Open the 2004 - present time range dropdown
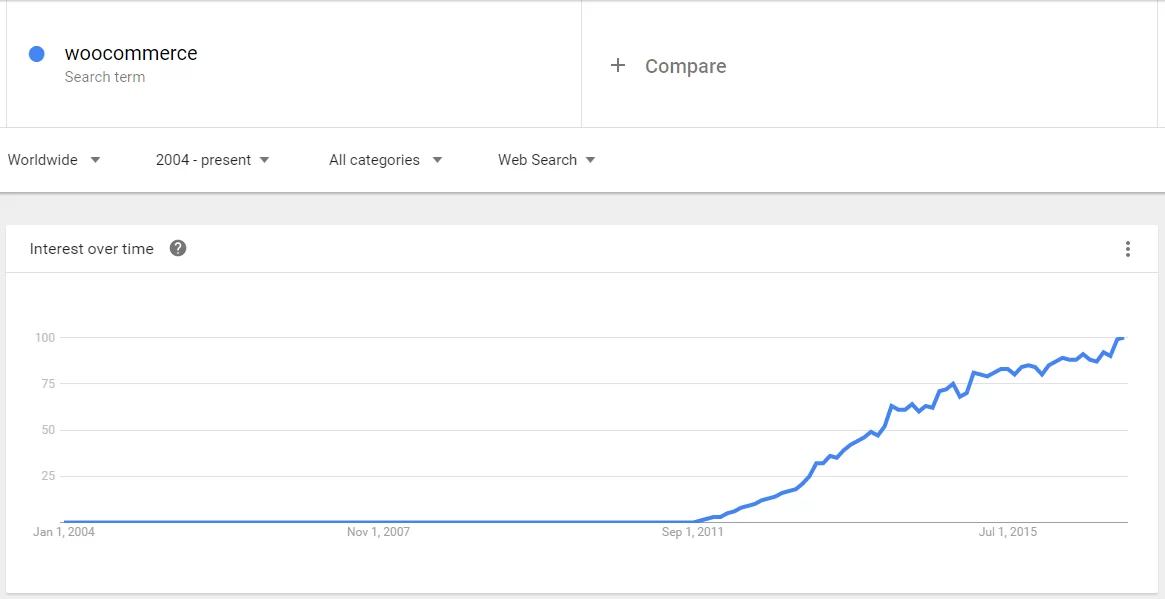Screen dimensions: 1165x599 [212, 160]
